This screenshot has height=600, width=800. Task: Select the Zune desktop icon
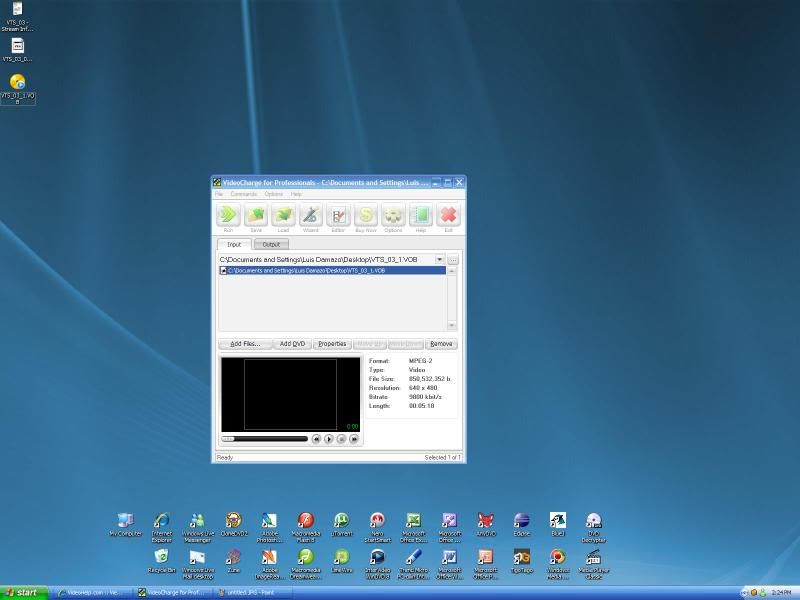pos(234,561)
